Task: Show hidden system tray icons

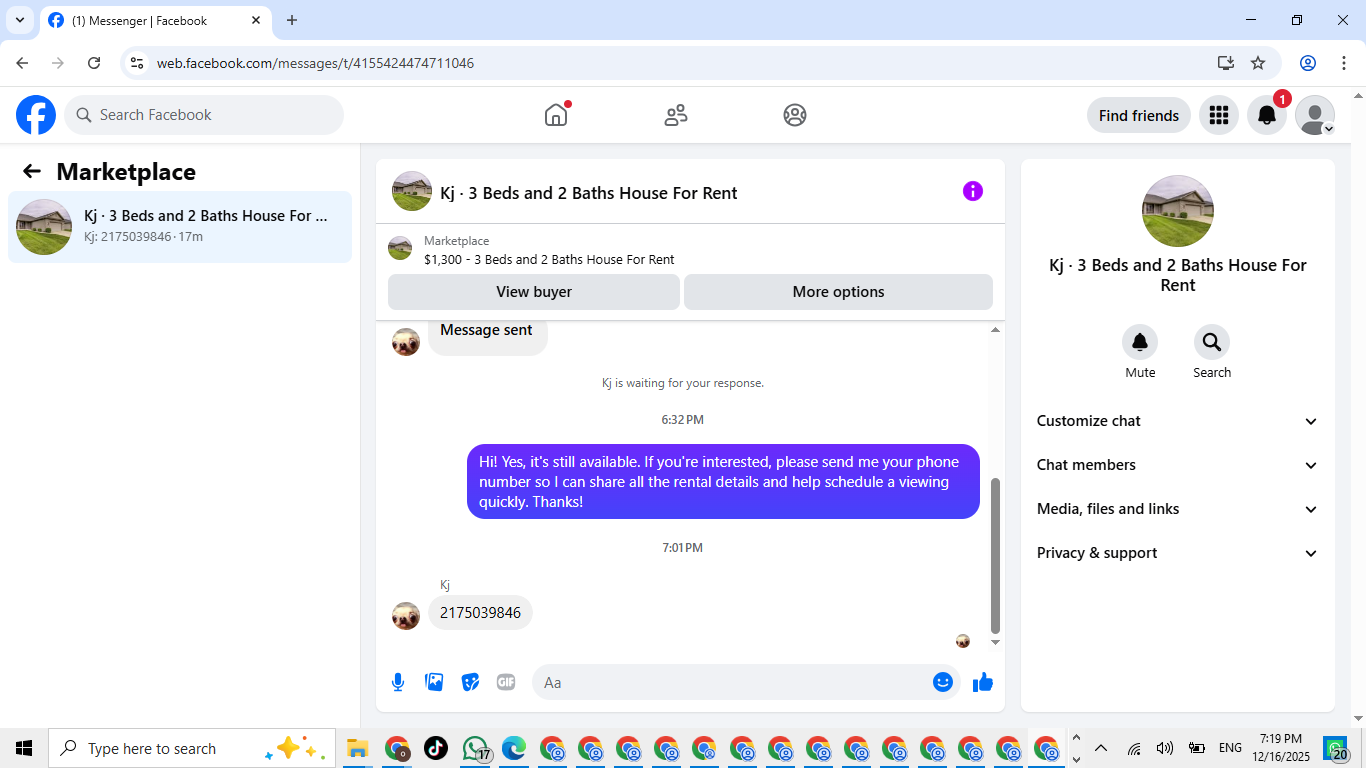Action: click(x=1101, y=748)
